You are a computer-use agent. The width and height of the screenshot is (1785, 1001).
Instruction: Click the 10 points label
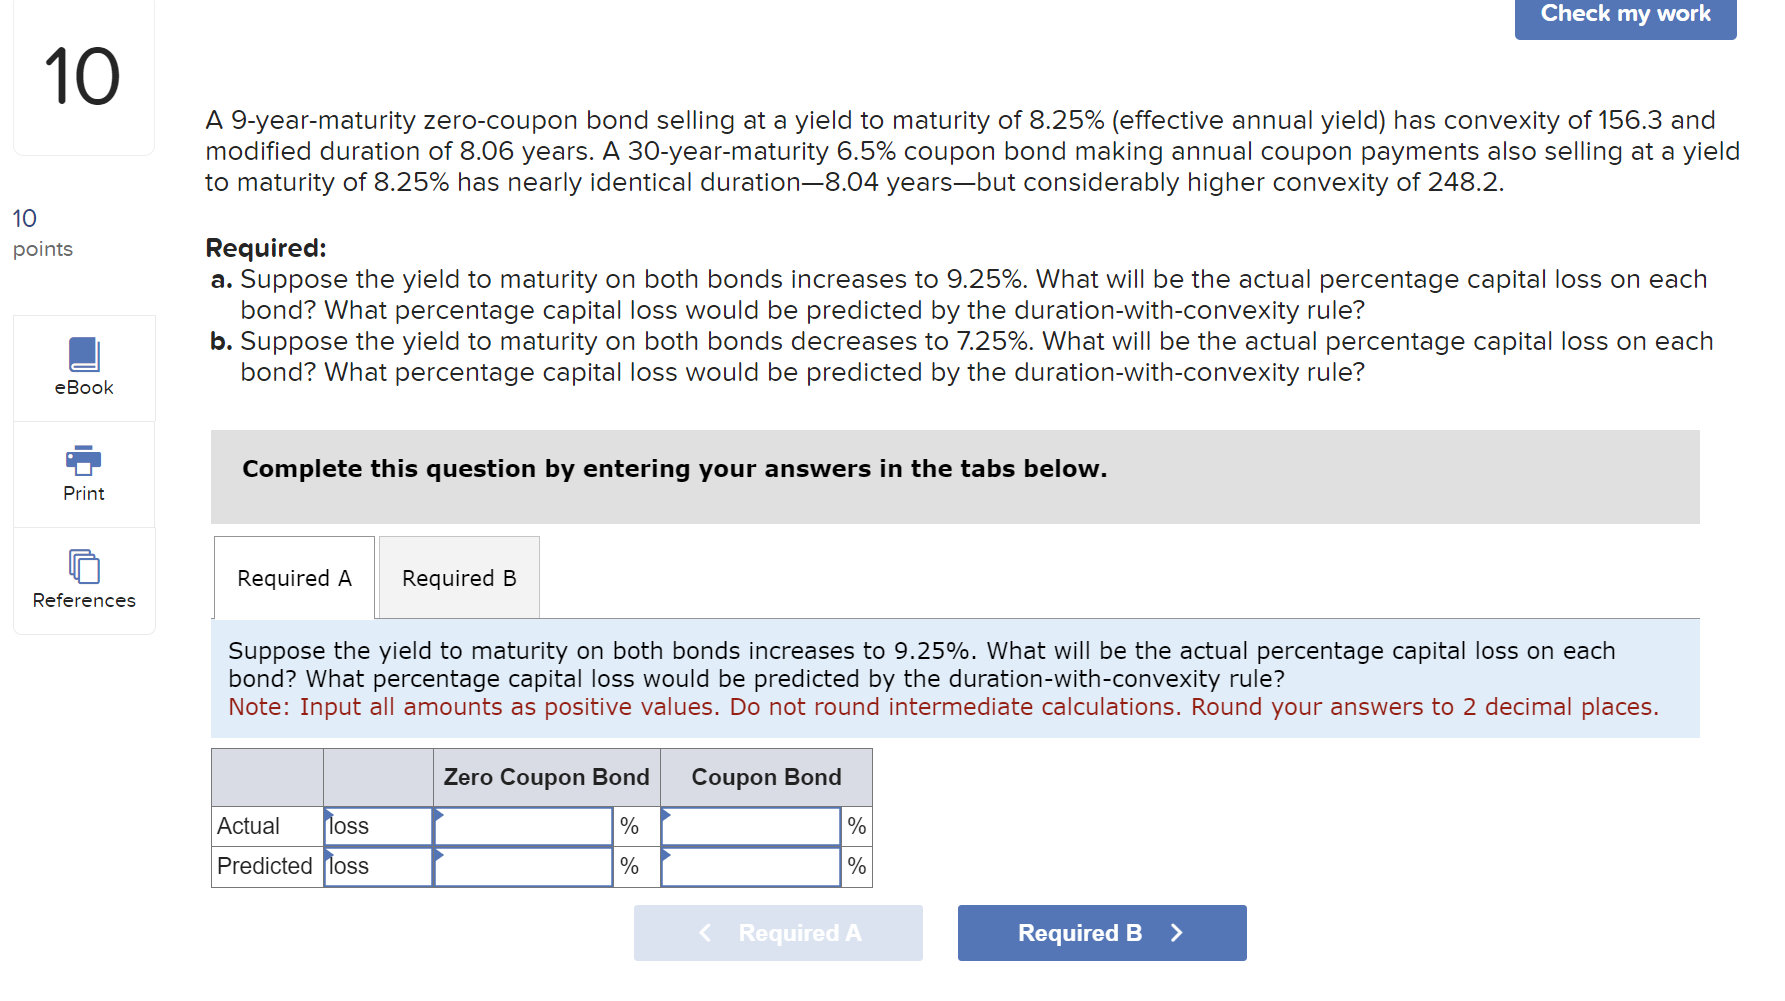pyautogui.click(x=42, y=232)
